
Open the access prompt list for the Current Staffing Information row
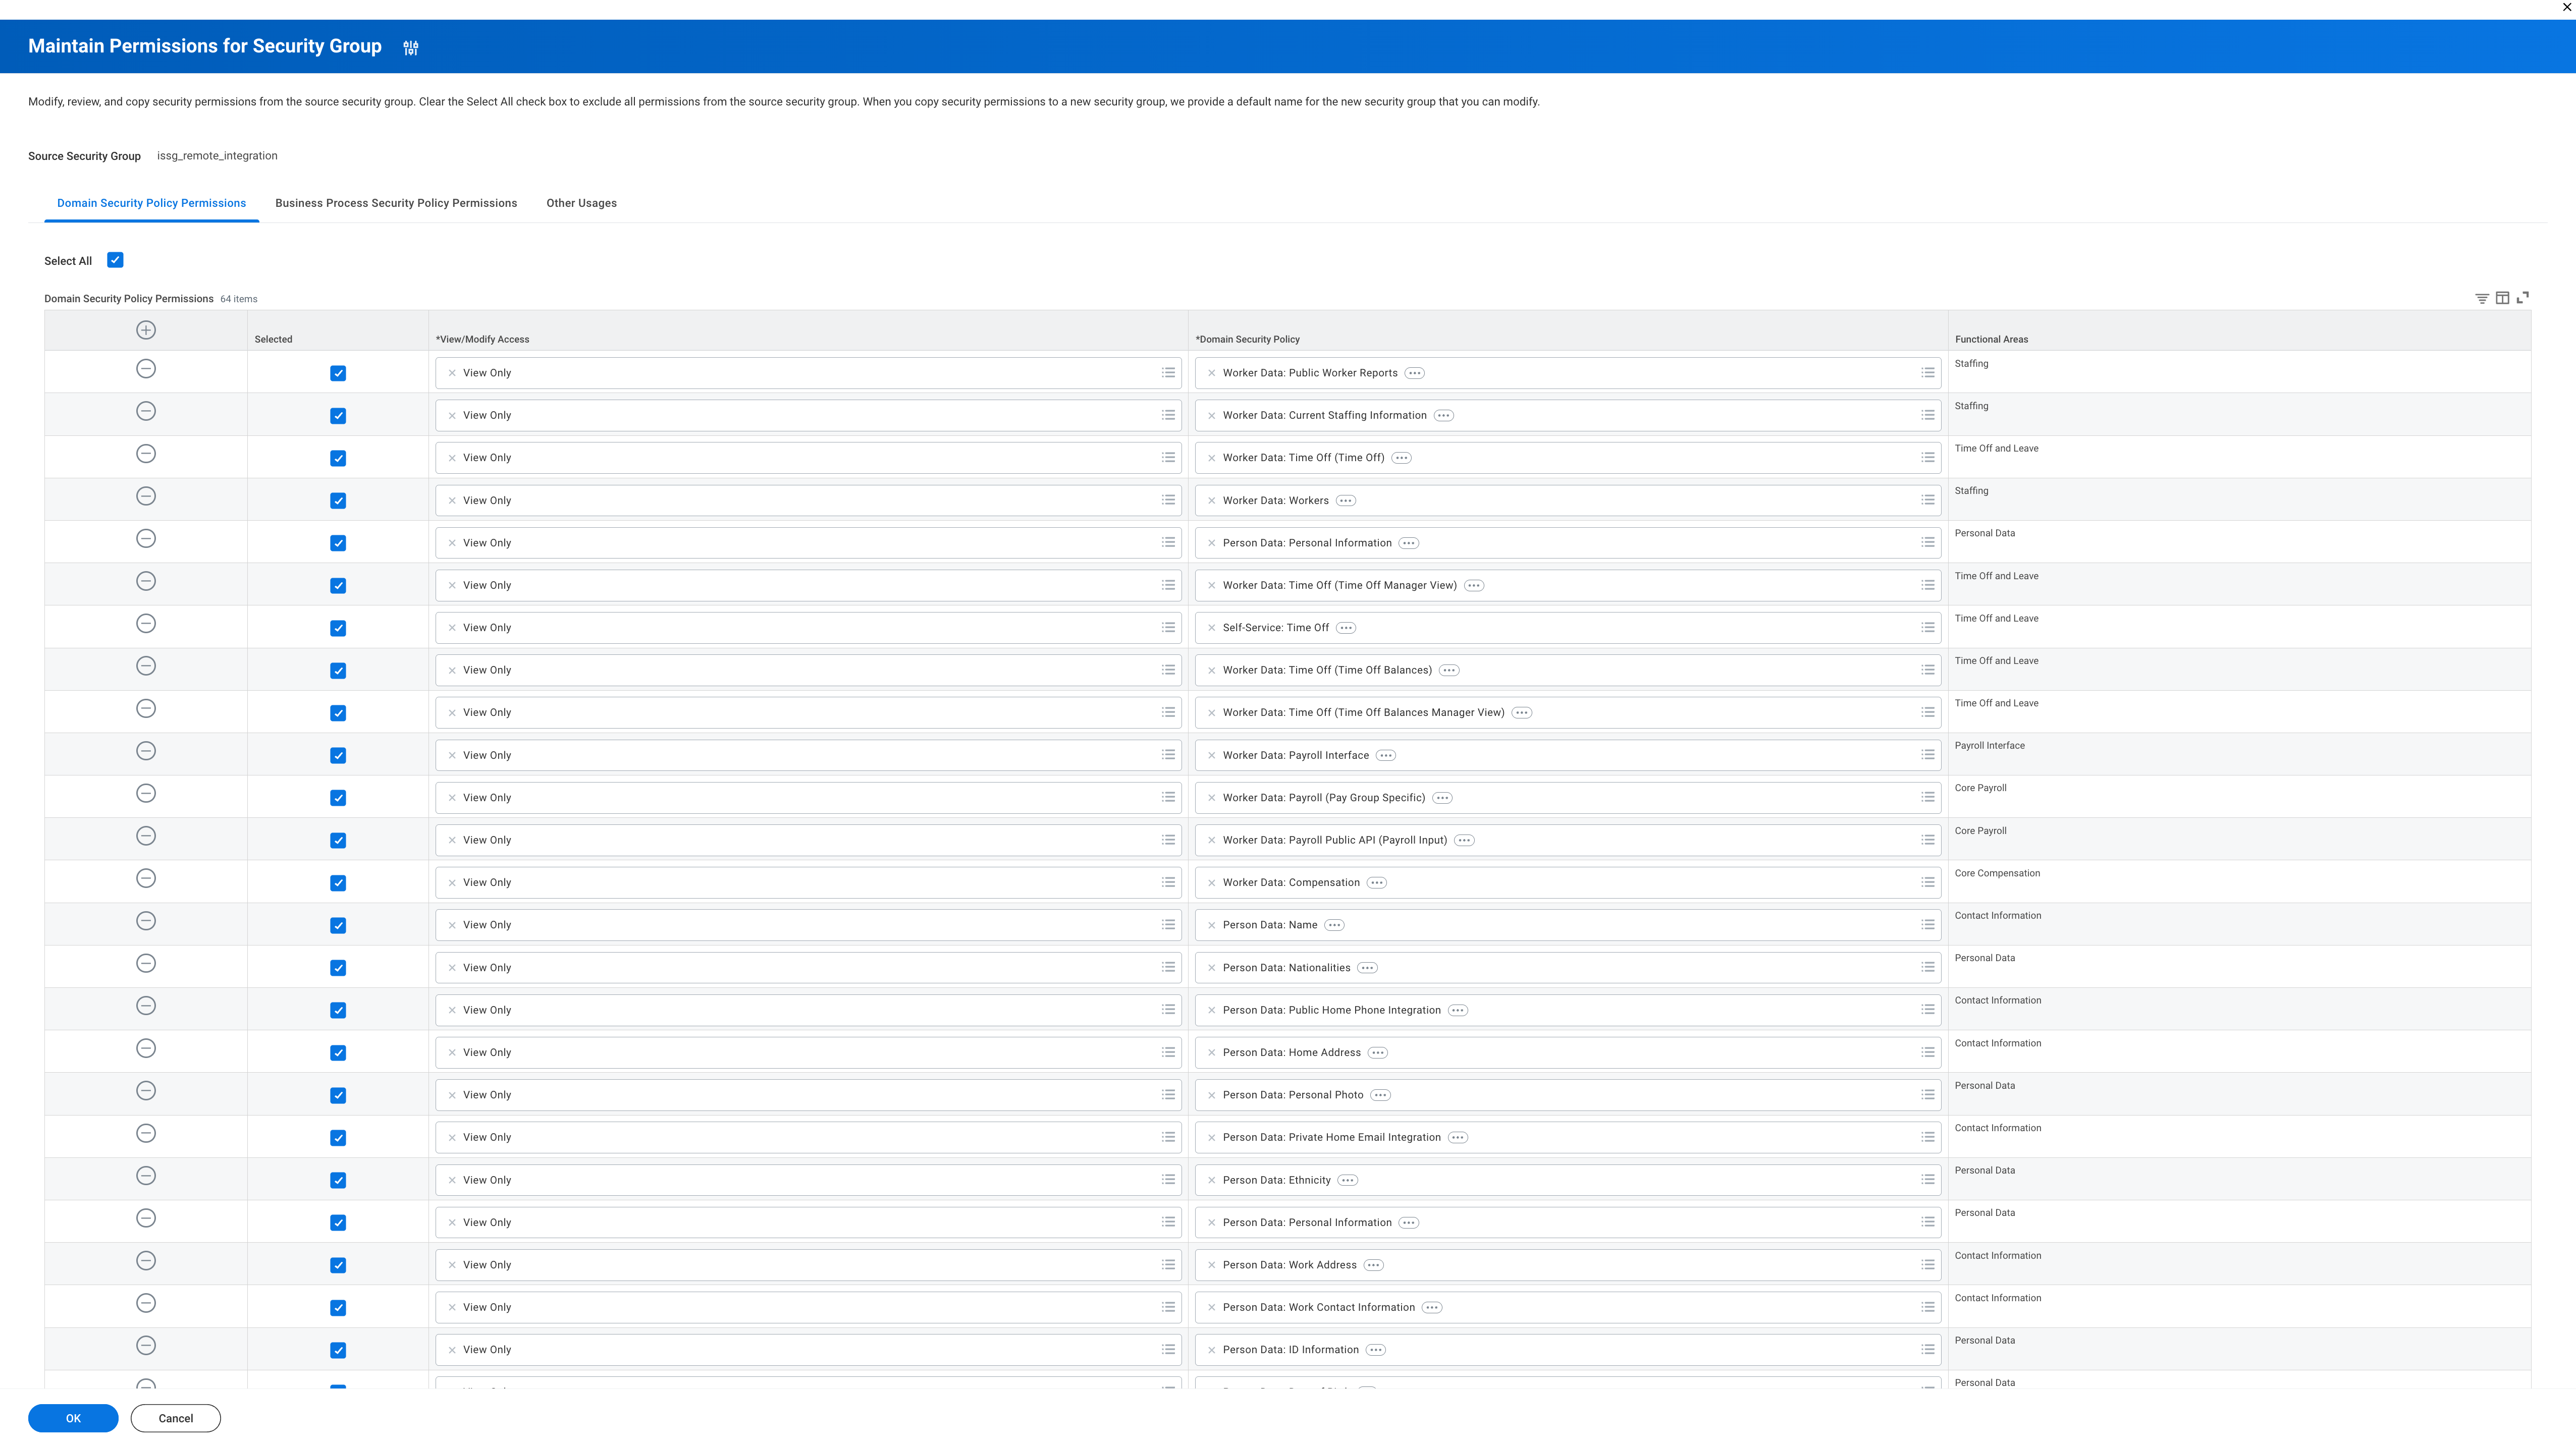[x=1168, y=415]
